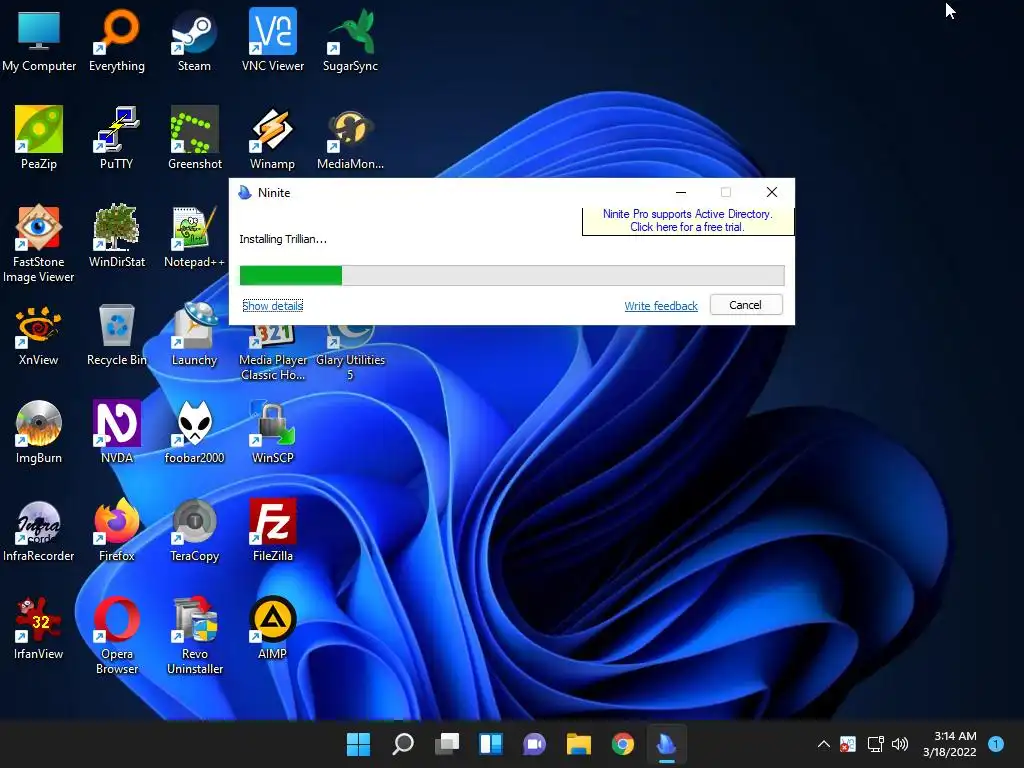The height and width of the screenshot is (768, 1024).
Task: Select the Launchy desktop shortcut
Action: [194, 334]
